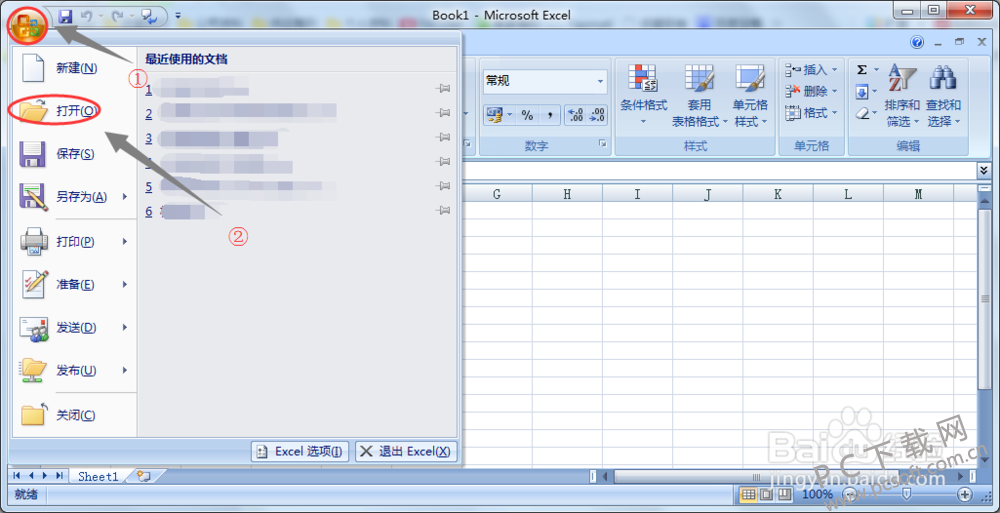Image resolution: width=1000 pixels, height=513 pixels.
Task: Open 条件格式 conditional formatting
Action: [x=643, y=94]
